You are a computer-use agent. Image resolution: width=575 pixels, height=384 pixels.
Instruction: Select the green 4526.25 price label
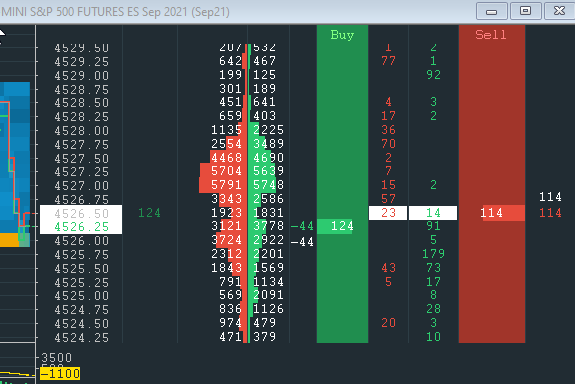coord(81,227)
